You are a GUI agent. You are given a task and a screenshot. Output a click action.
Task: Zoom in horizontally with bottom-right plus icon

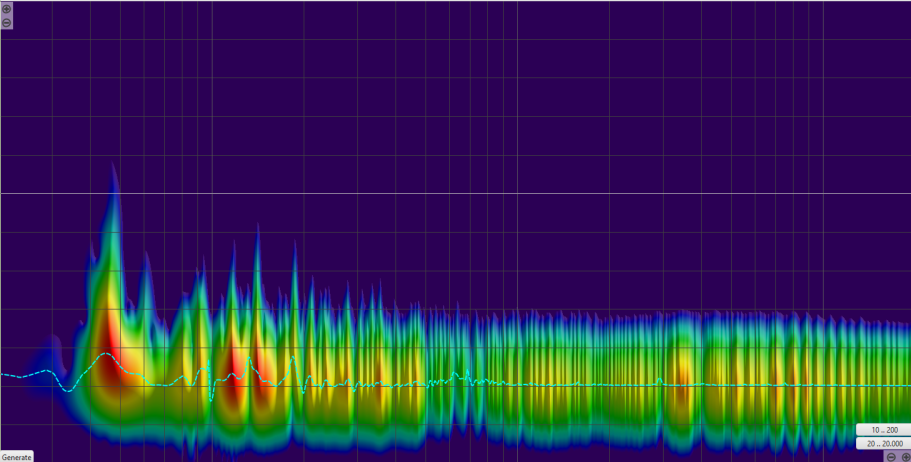(x=905, y=457)
